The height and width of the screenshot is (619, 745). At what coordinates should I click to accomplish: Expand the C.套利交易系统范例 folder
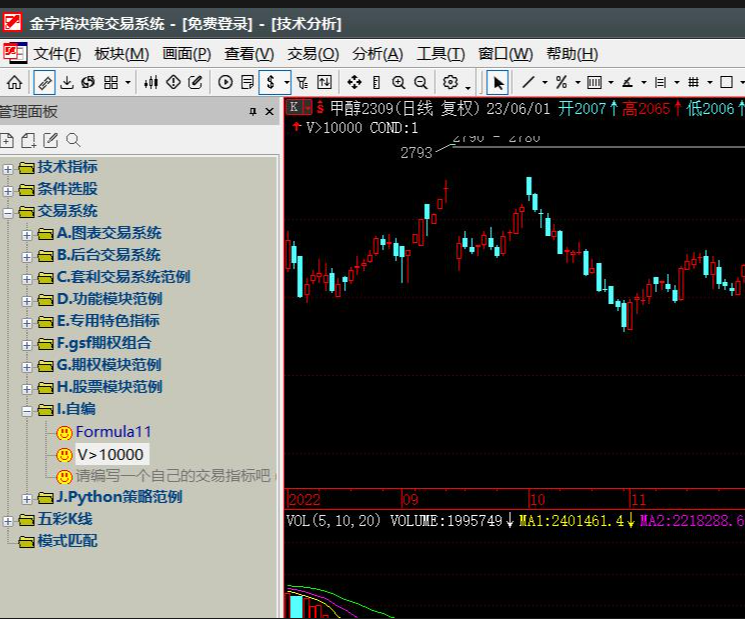[27, 279]
